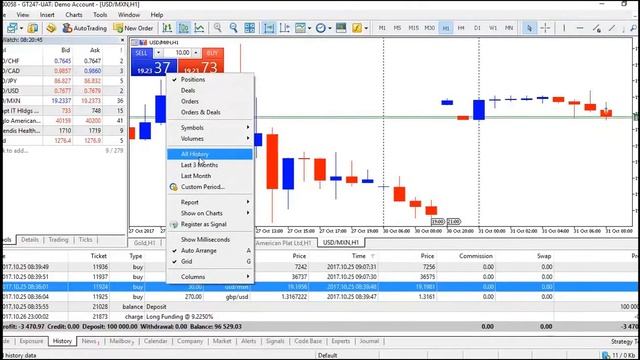Zoom in on the chart
Screen dimensions: 640x360
[218, 28]
